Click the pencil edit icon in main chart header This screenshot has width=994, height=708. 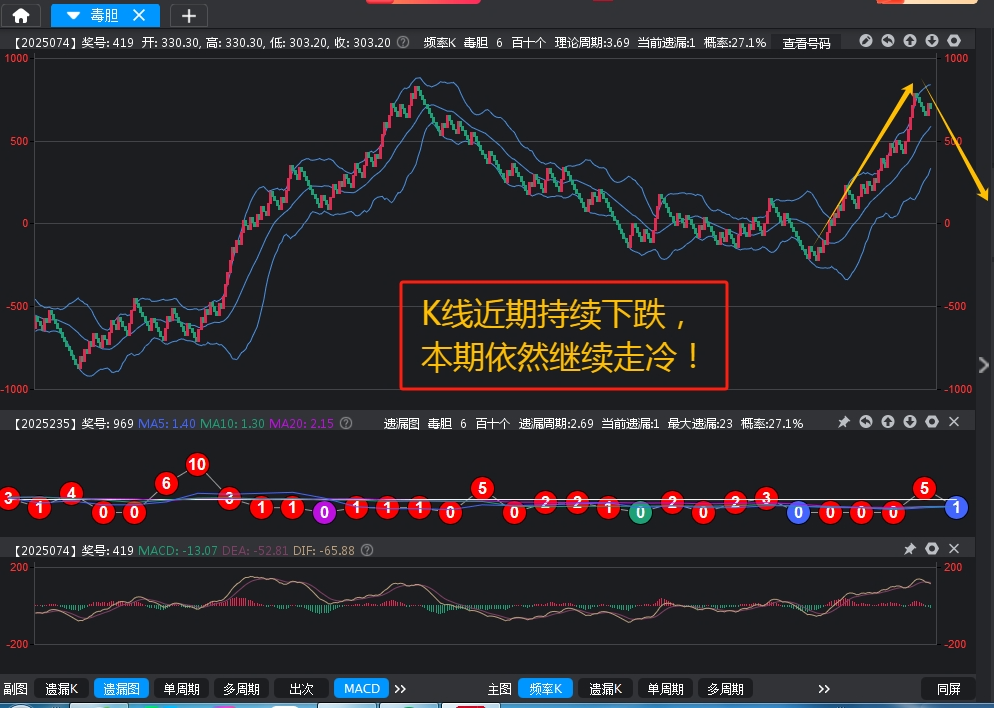point(866,41)
